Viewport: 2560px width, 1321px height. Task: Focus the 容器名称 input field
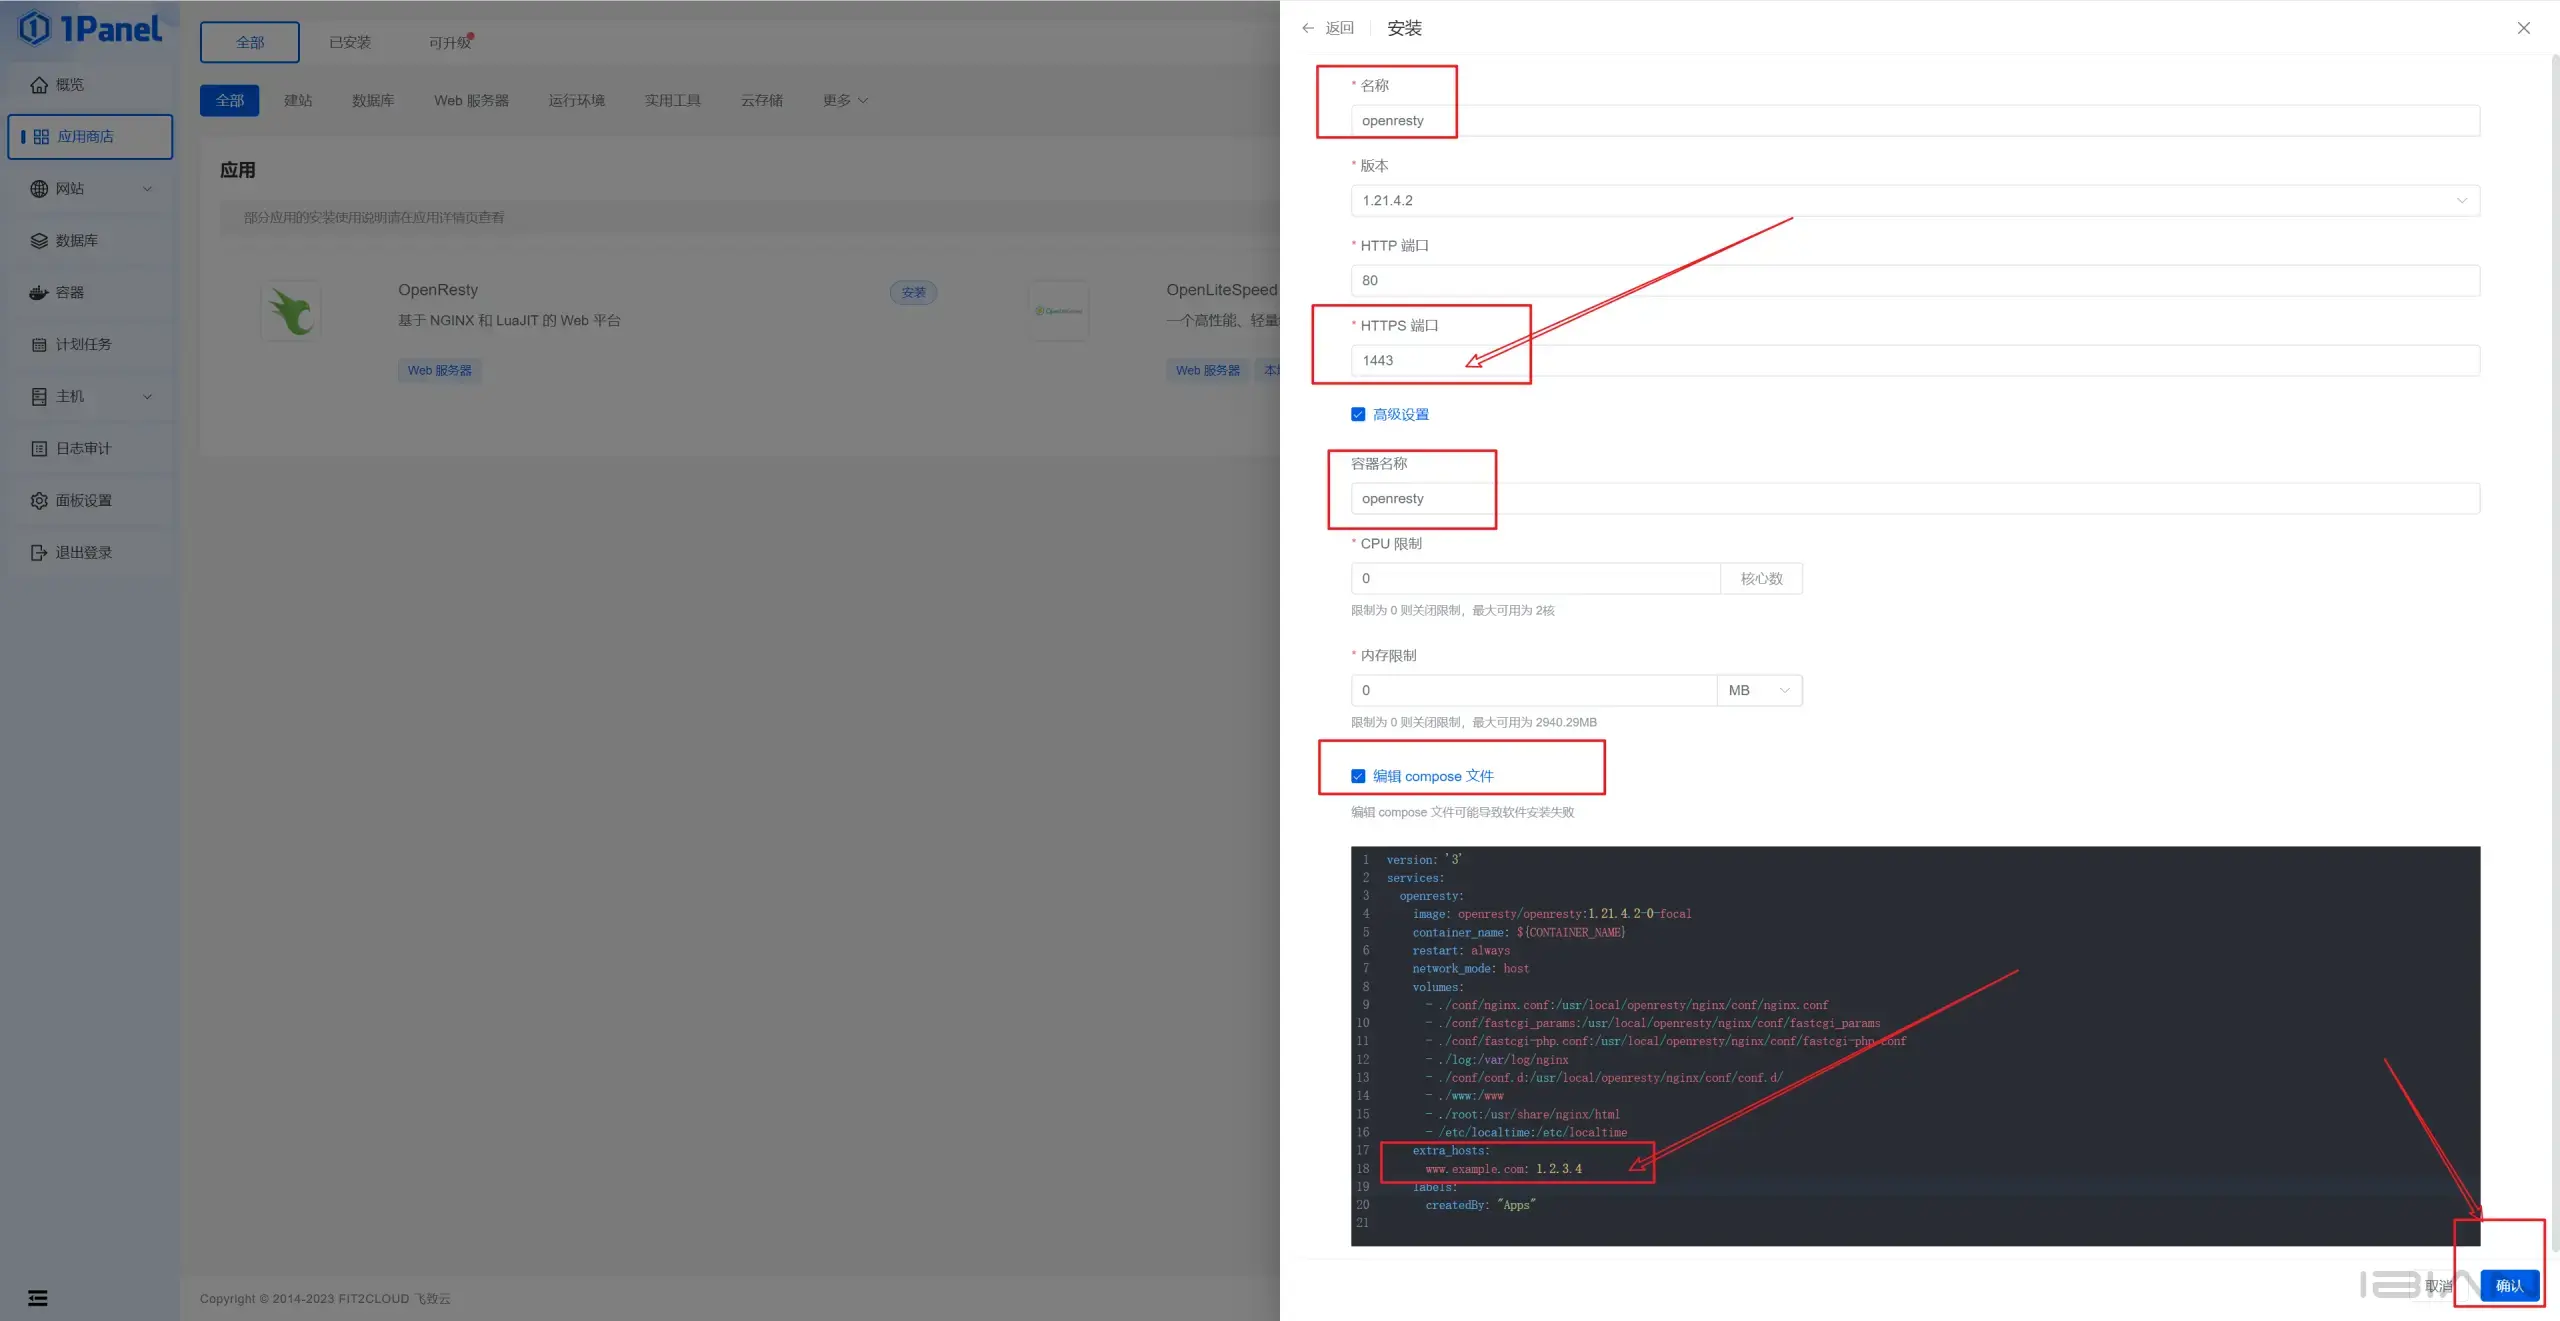tap(1915, 499)
